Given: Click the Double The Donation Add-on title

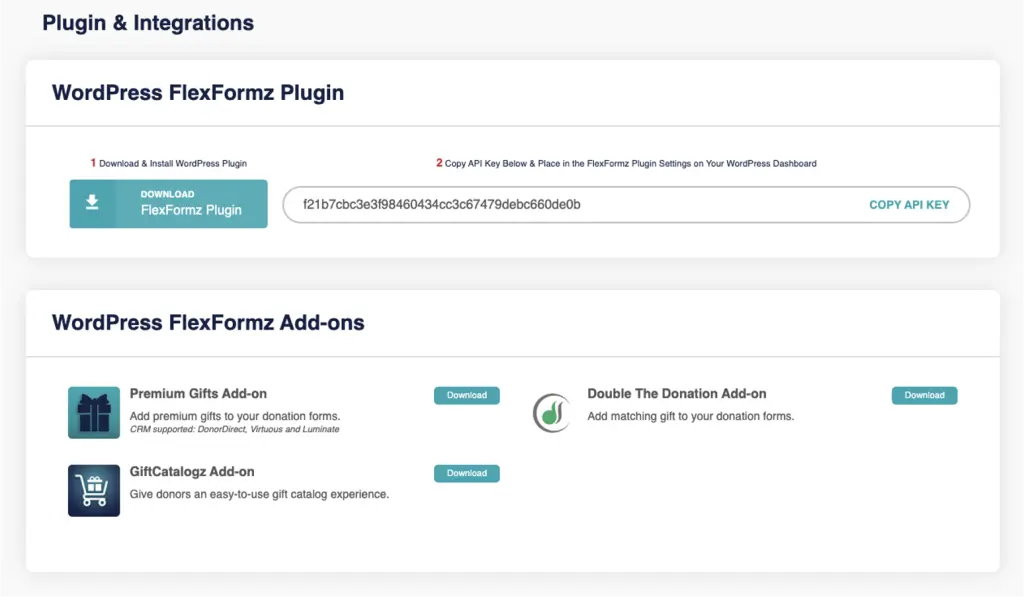Looking at the screenshot, I should (677, 394).
